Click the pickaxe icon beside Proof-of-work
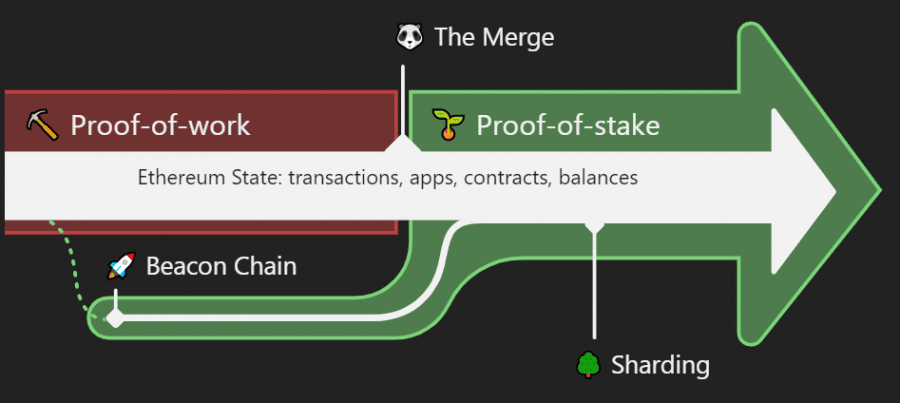Screen dimensions: 900x403 (42, 126)
